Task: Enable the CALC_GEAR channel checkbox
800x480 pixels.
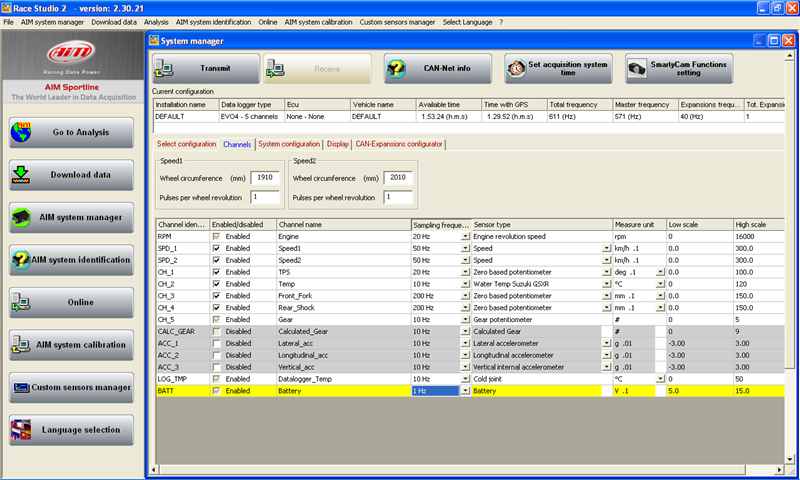Action: pyautogui.click(x=216, y=332)
